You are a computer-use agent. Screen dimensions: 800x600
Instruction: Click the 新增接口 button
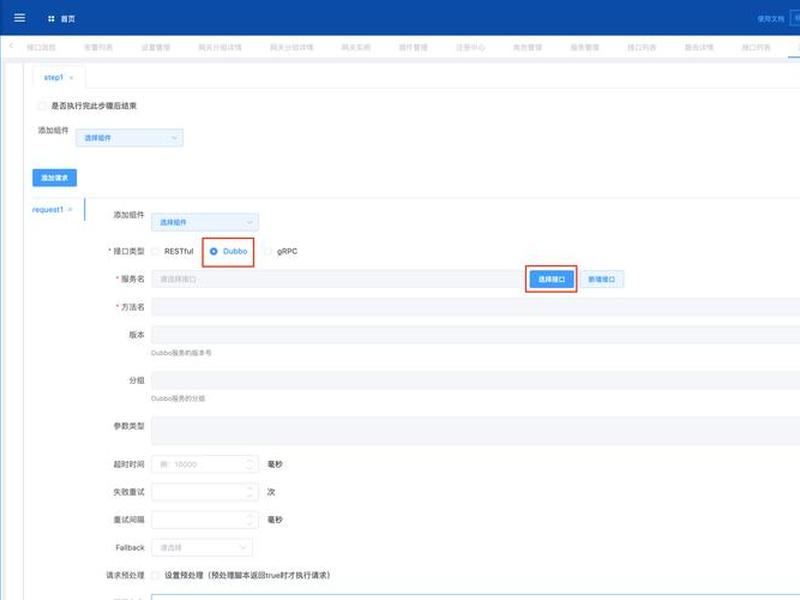(602, 279)
